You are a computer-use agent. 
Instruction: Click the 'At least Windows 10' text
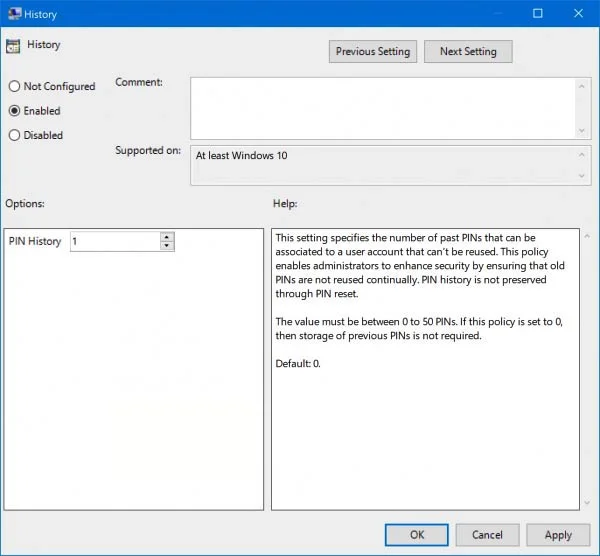tap(241, 156)
